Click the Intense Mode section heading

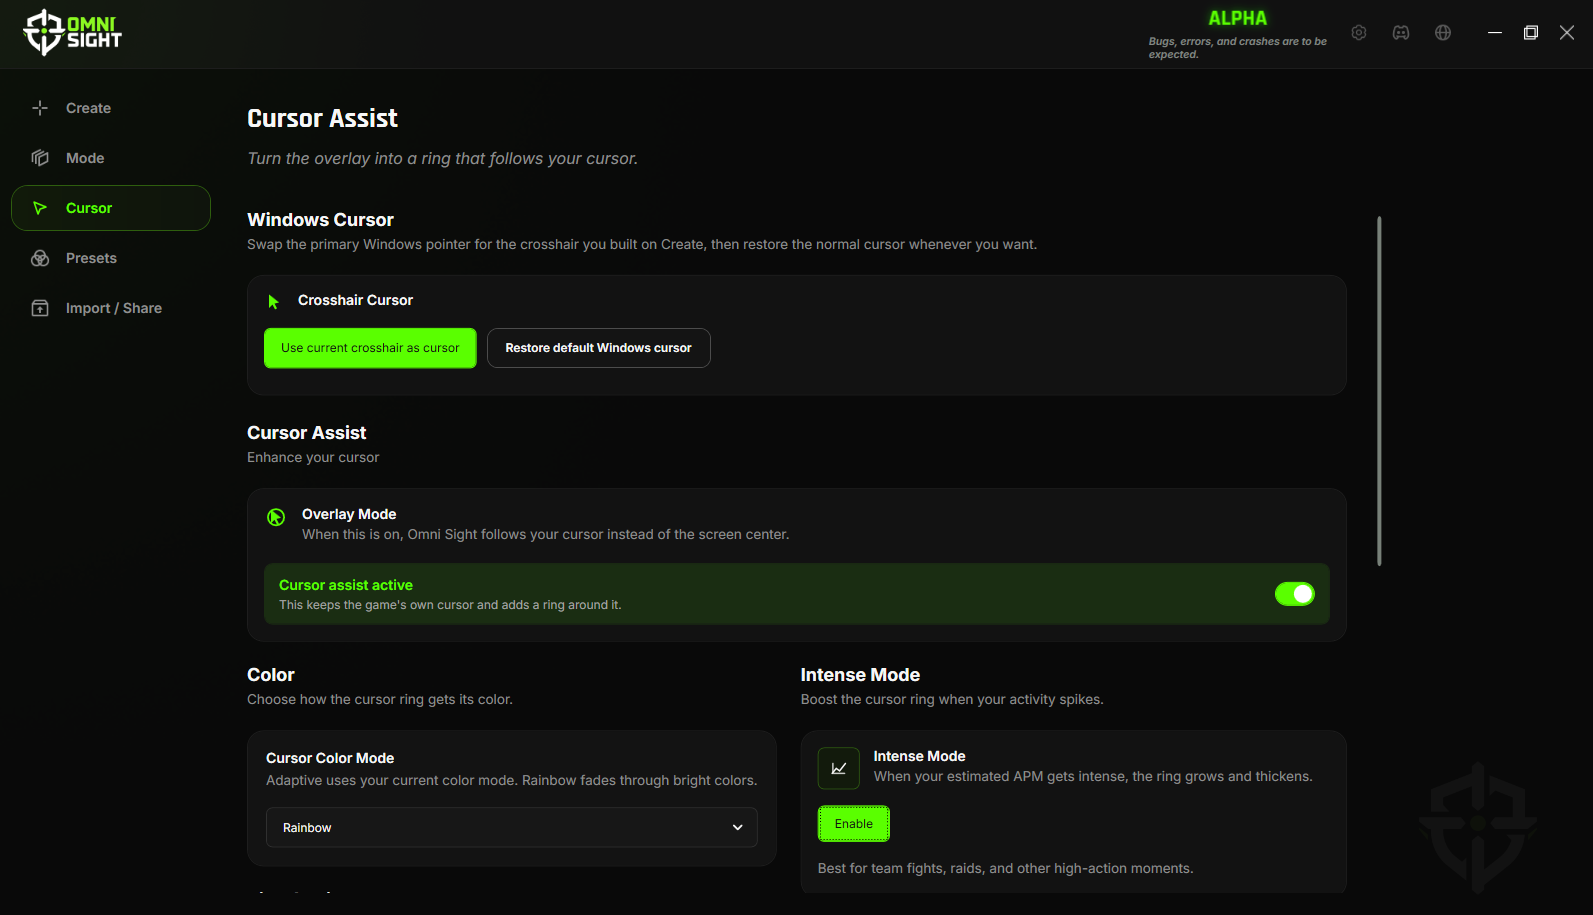coord(860,675)
